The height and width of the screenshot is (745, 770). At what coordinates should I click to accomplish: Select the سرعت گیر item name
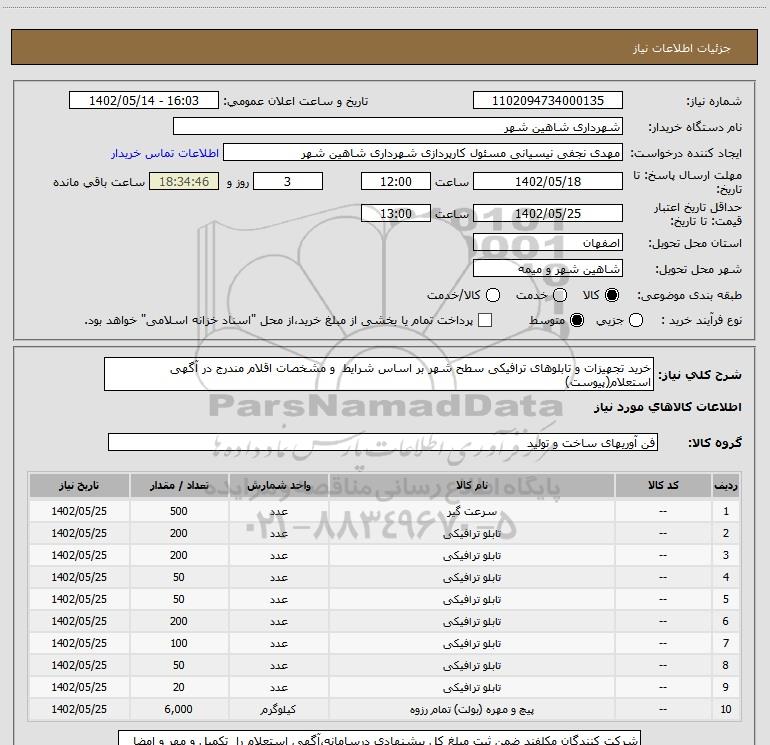tap(472, 512)
